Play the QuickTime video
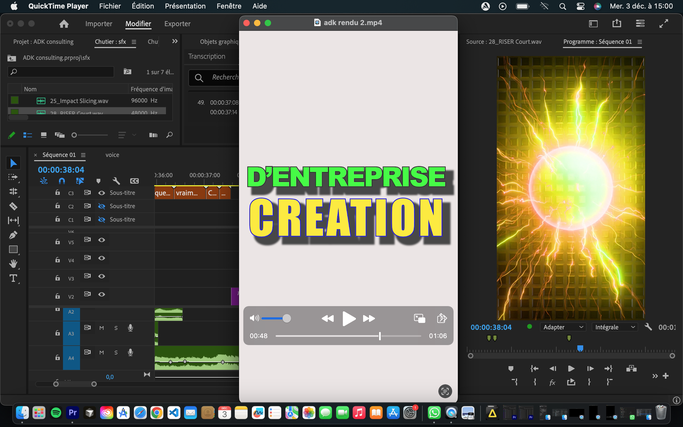The image size is (683, 427). coord(348,318)
